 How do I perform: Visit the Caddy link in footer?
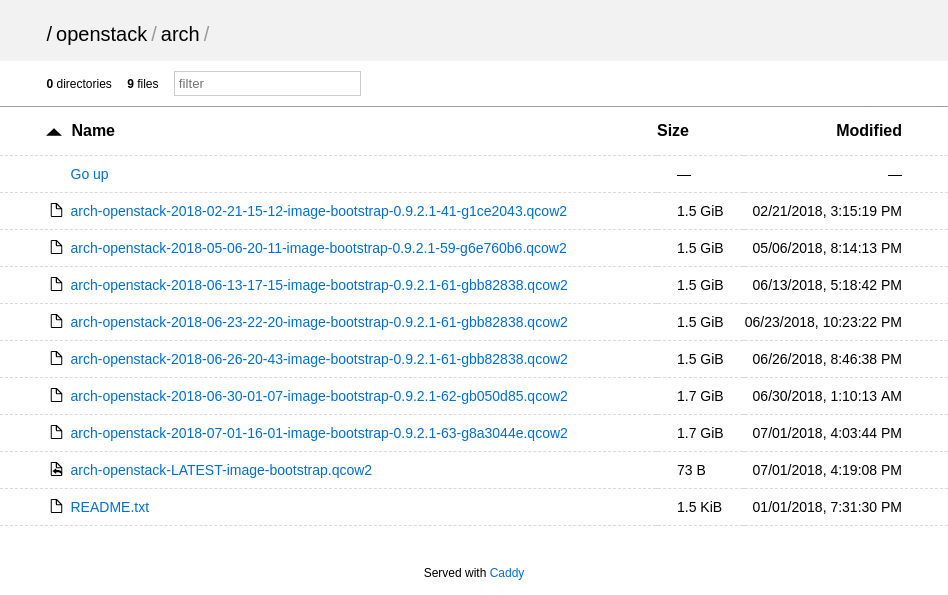[507, 573]
